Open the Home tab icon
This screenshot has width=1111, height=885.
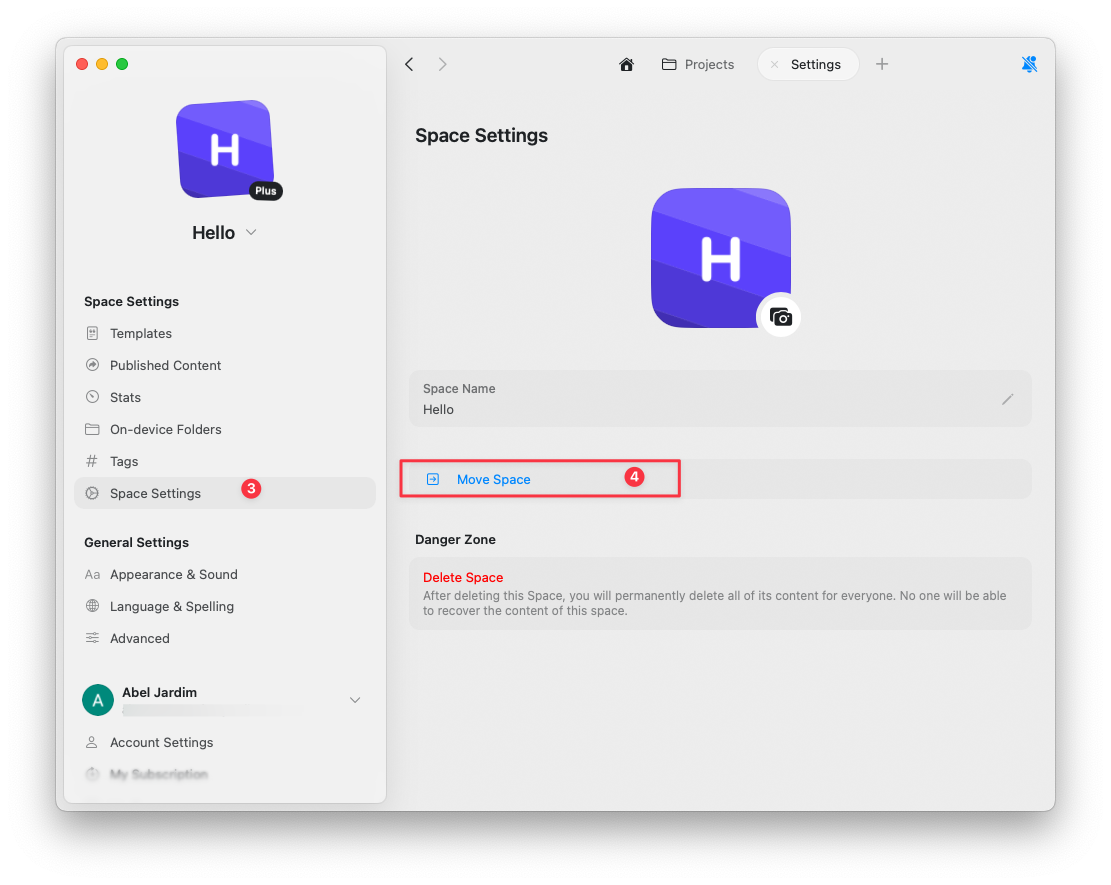coord(626,64)
